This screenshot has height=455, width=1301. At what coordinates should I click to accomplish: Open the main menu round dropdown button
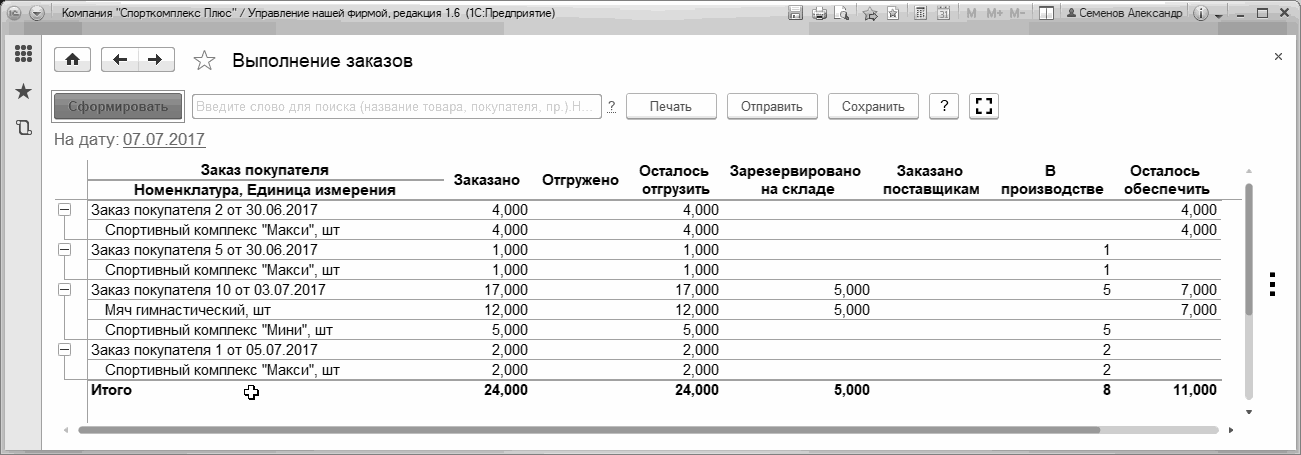pos(38,14)
